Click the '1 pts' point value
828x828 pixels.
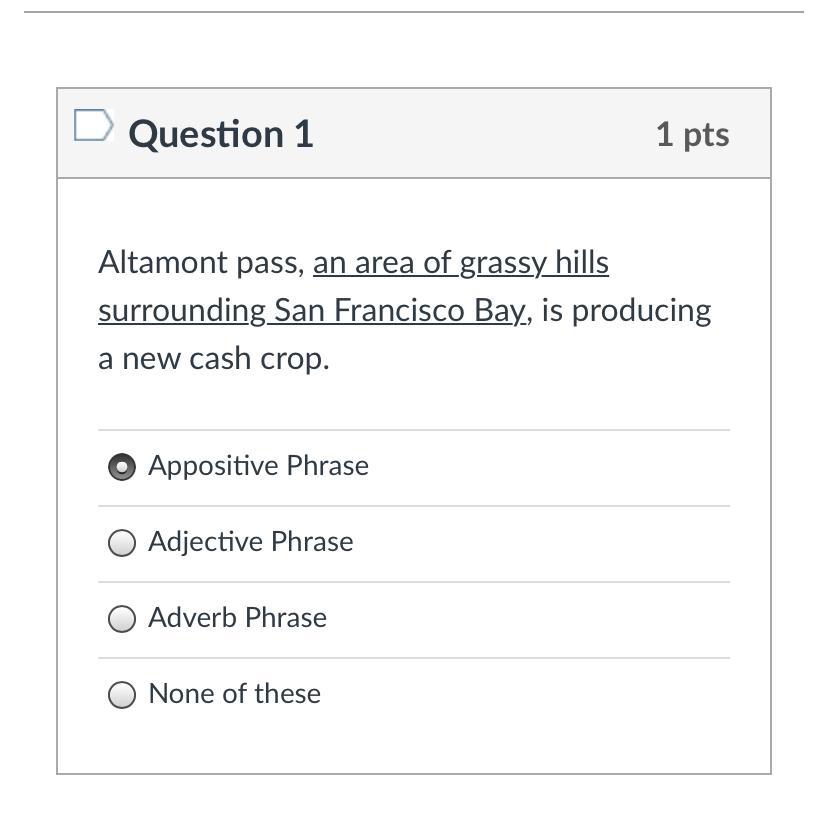coord(692,134)
